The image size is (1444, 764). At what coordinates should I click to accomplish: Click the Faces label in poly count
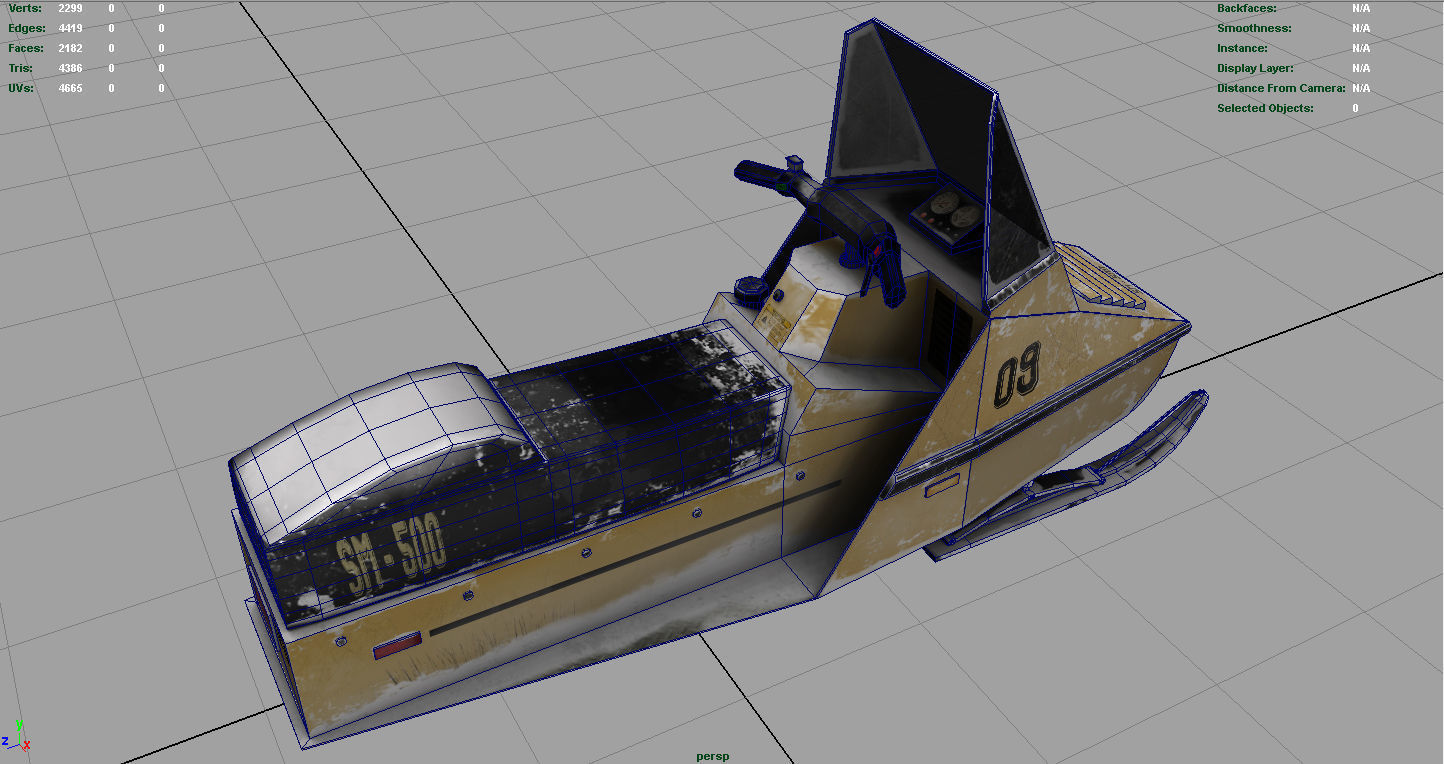coord(26,48)
